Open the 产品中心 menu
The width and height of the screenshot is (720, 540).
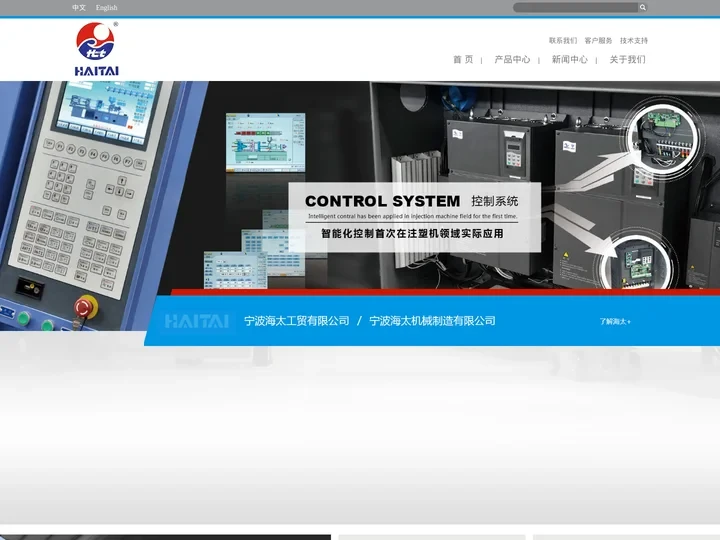click(512, 59)
